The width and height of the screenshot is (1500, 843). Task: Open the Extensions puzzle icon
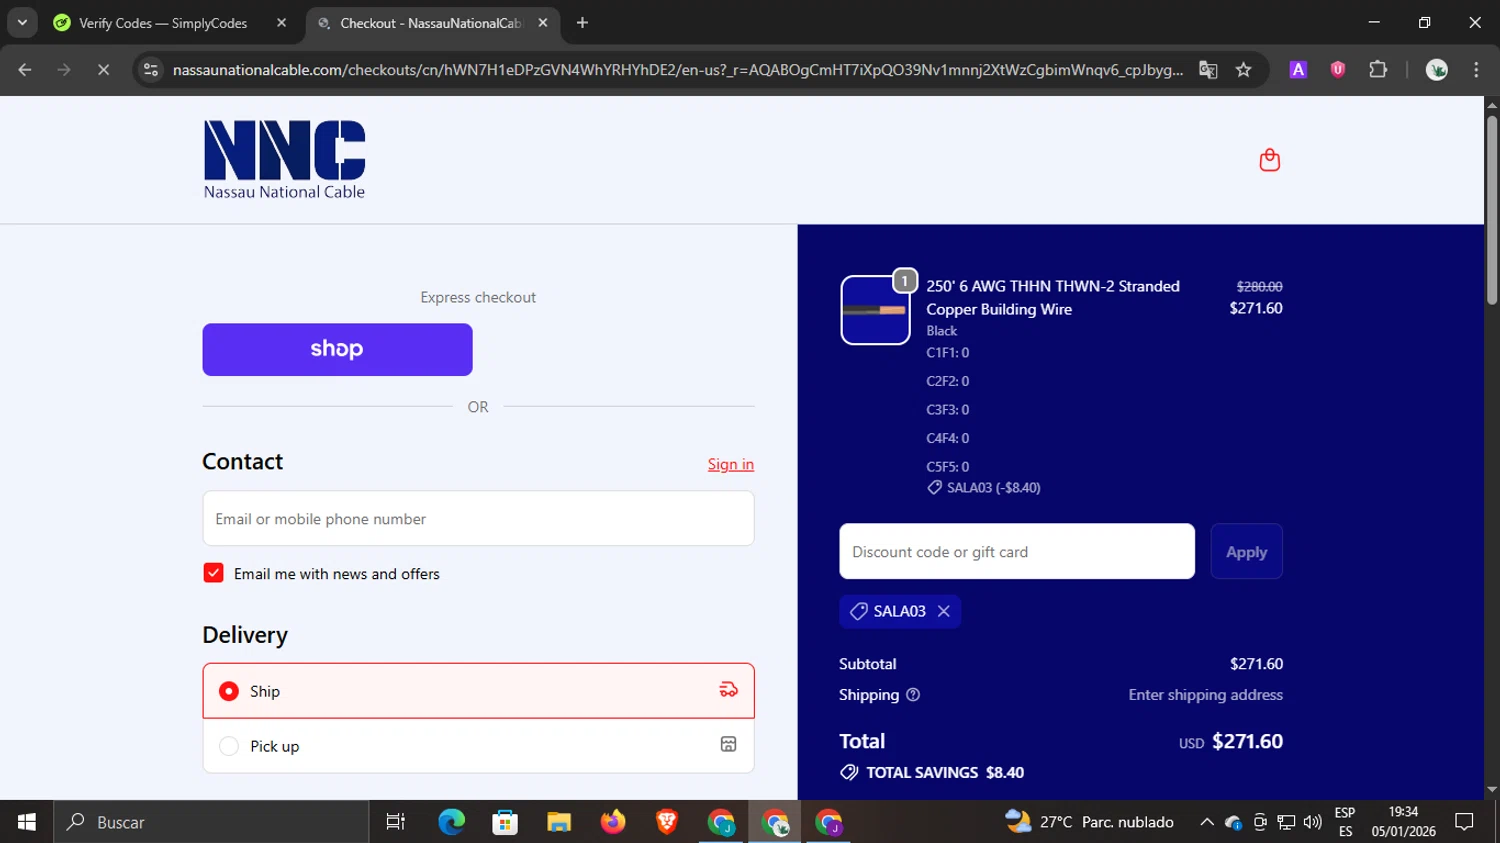coord(1378,70)
